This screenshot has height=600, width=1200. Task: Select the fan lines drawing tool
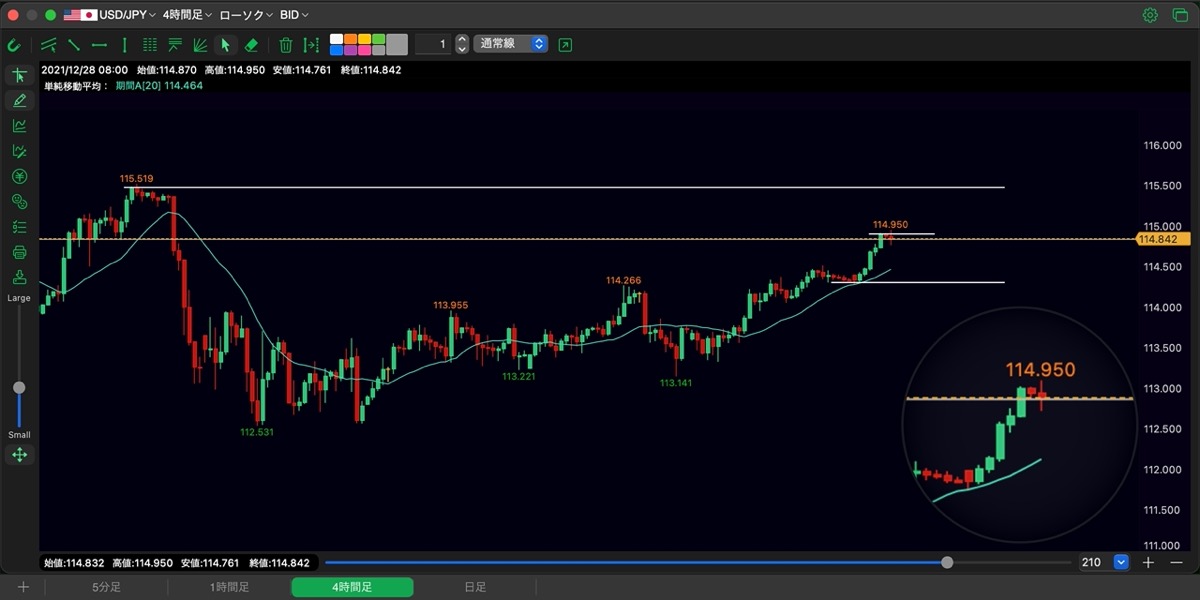click(200, 45)
